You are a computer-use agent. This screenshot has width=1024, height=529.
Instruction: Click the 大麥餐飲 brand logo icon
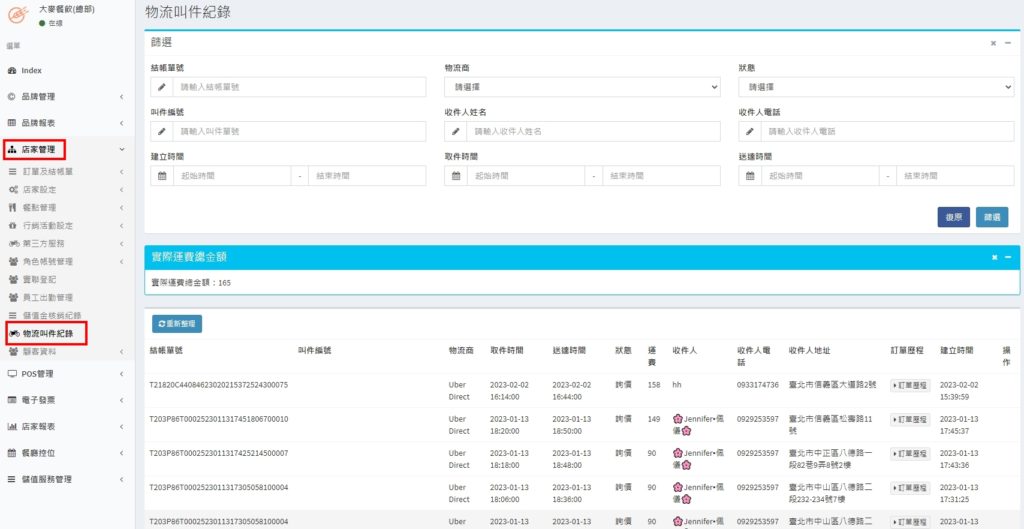pos(17,15)
